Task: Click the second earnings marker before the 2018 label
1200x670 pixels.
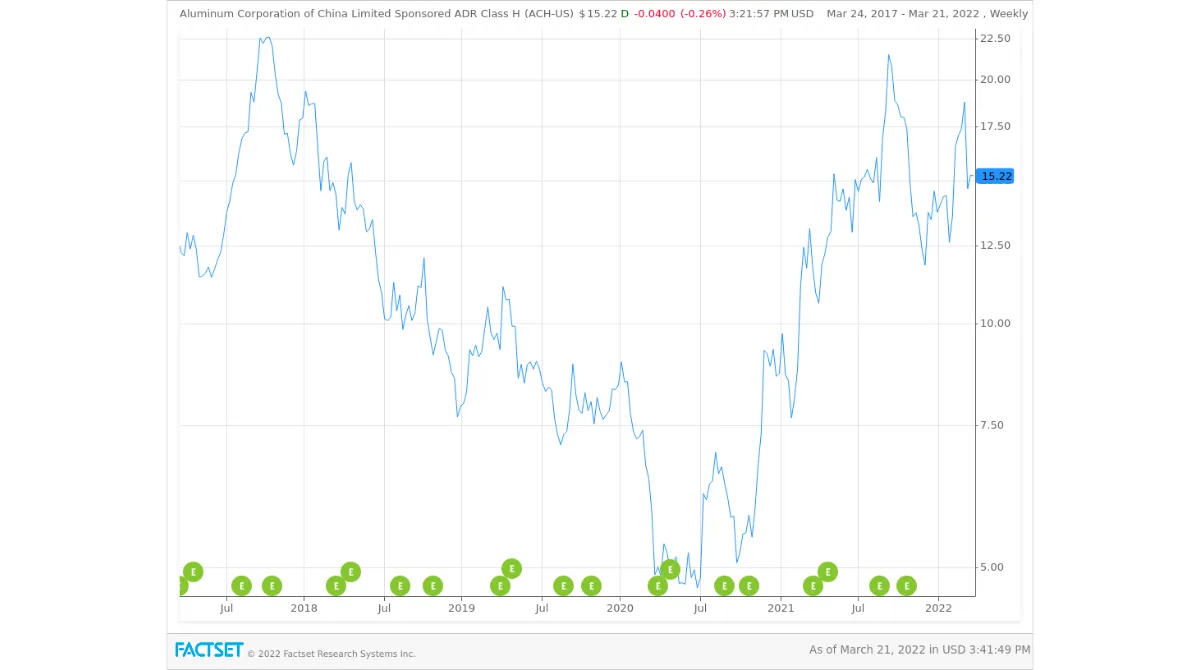Action: [x=271, y=585]
